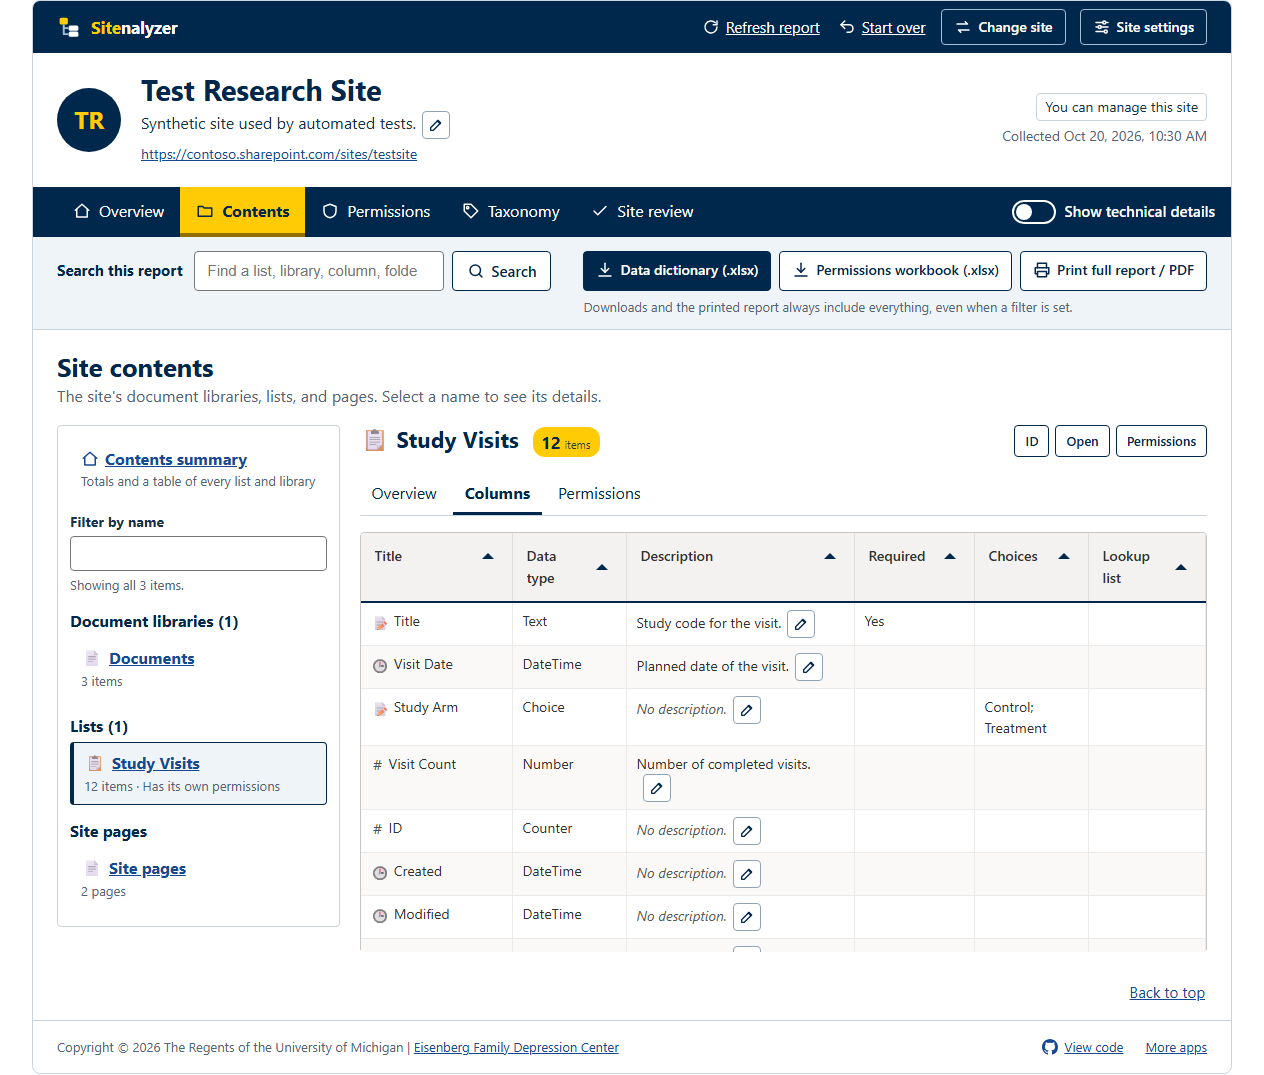This screenshot has width=1264, height=1075.
Task: Click 'You can manage this site' badge
Action: coord(1121,107)
